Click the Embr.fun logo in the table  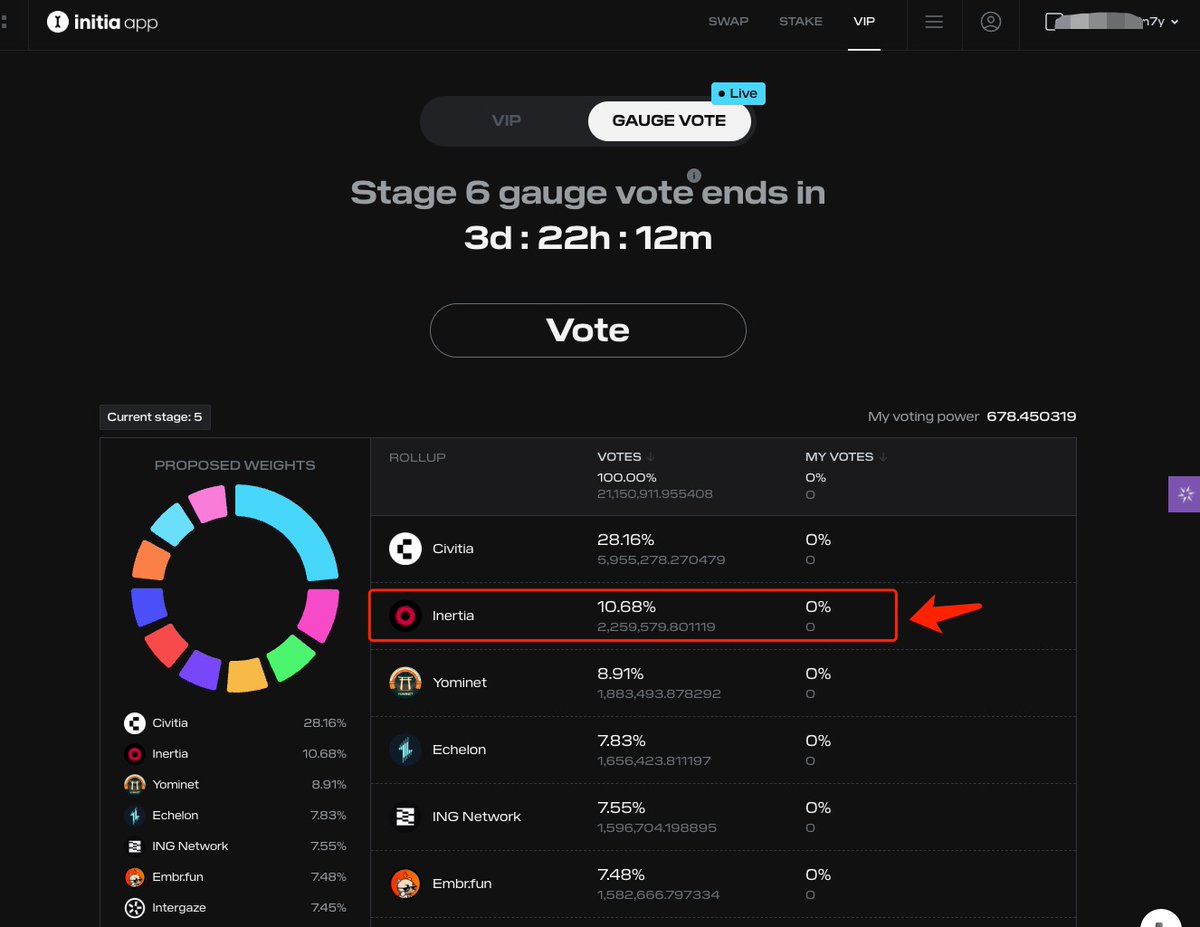tap(405, 883)
